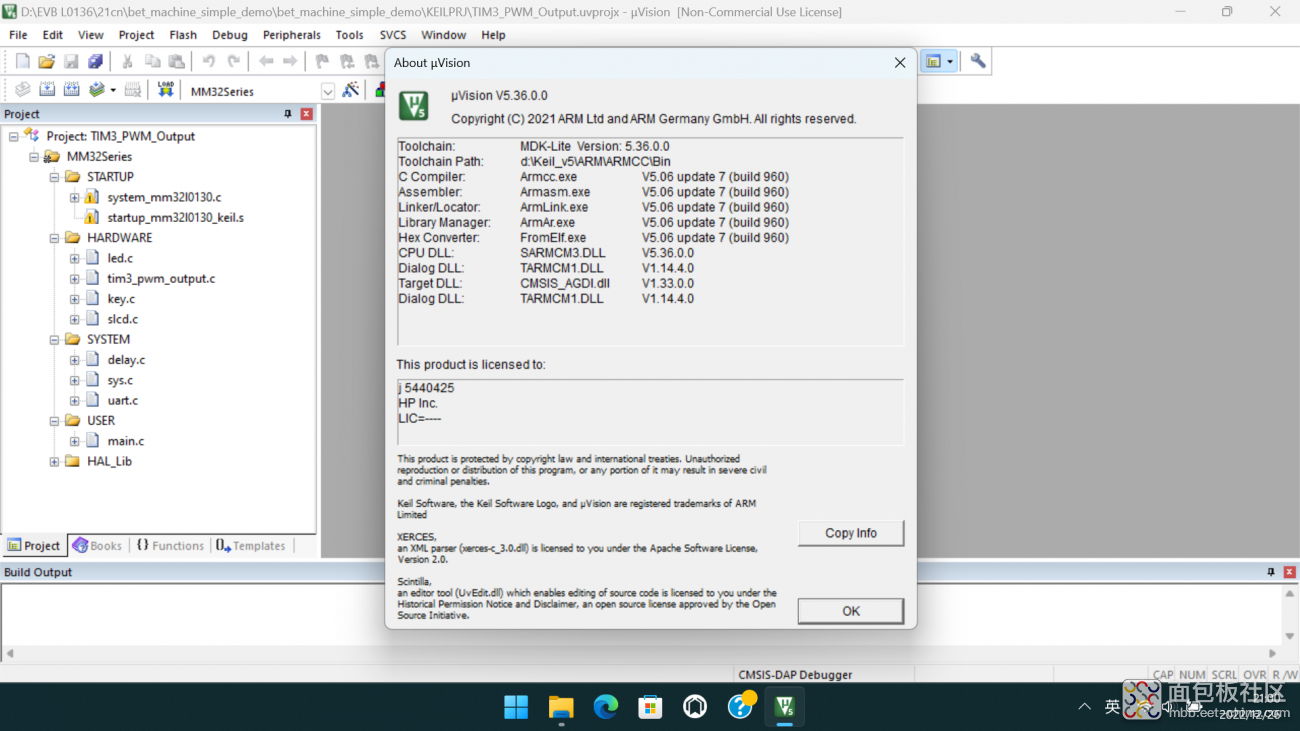1300x731 pixels.
Task: Open Microsoft Edge from the taskbar
Action: coord(606,707)
